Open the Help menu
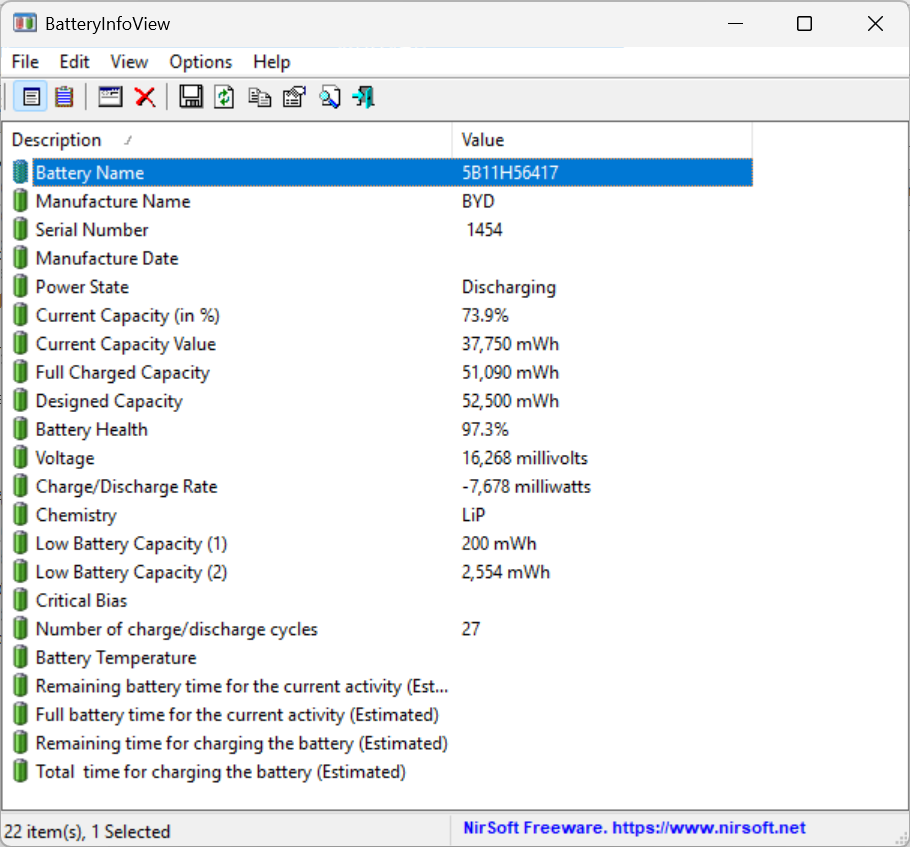This screenshot has width=910, height=847. (x=271, y=62)
